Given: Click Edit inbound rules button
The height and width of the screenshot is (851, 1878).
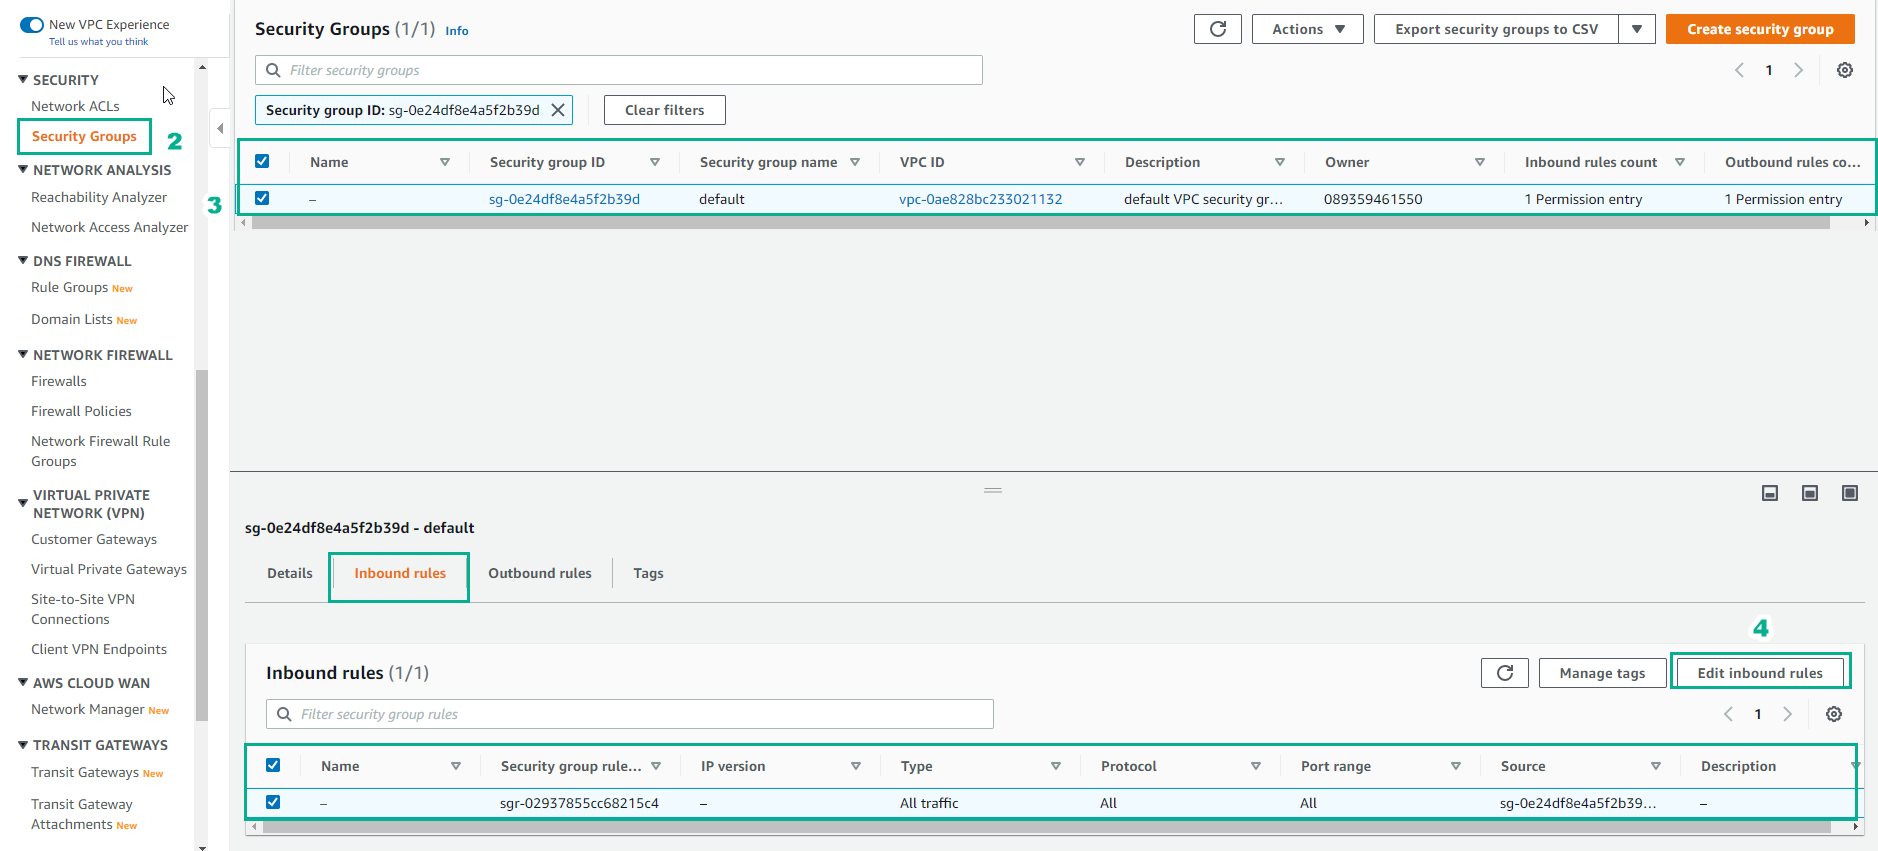Looking at the screenshot, I should 1760,673.
